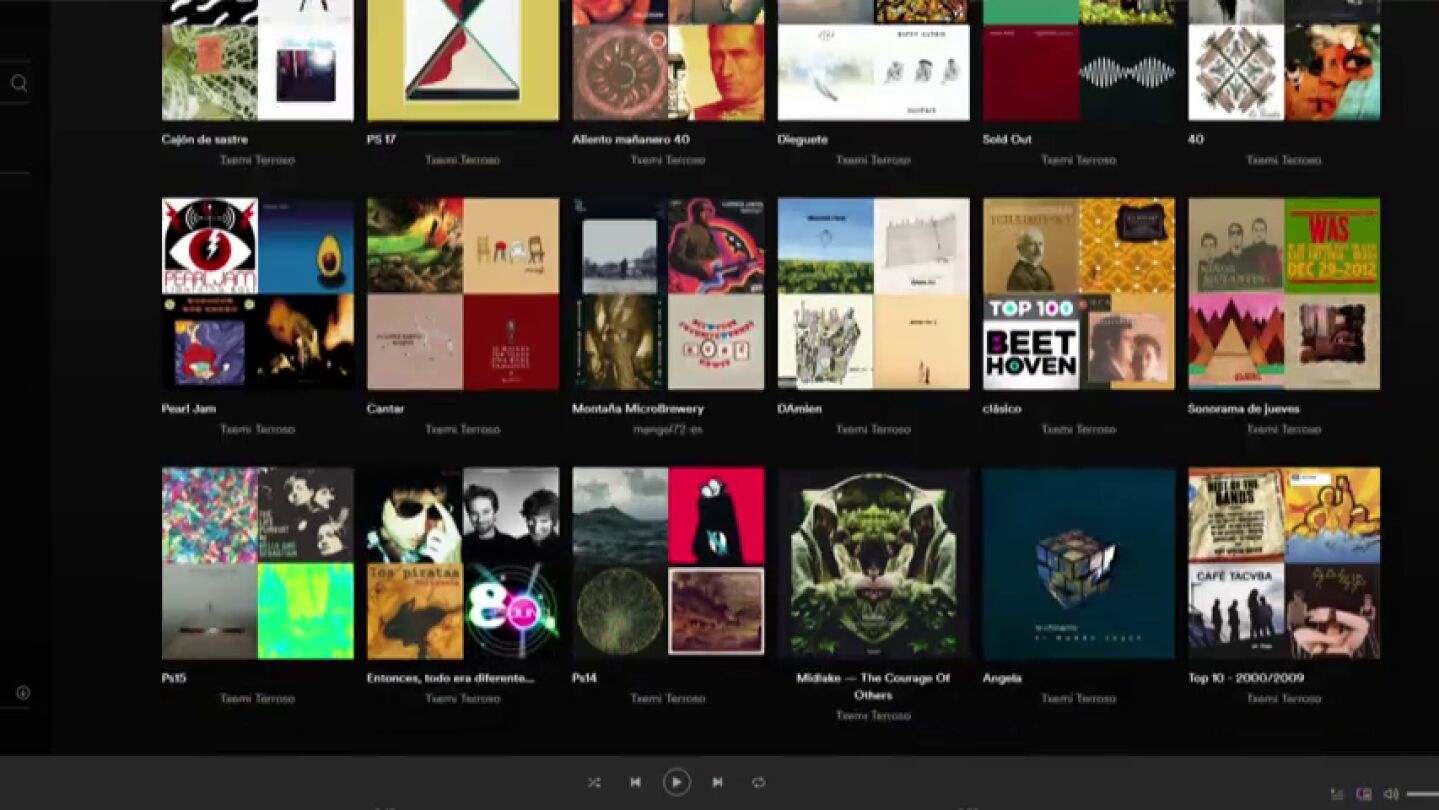
Task: Open Midlake Courage Of Others cover
Action: (x=874, y=563)
